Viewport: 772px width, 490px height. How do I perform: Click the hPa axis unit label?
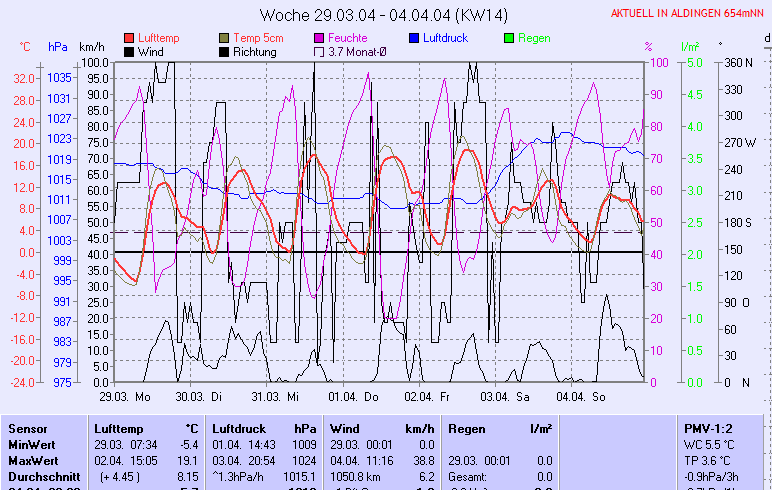tap(58, 47)
